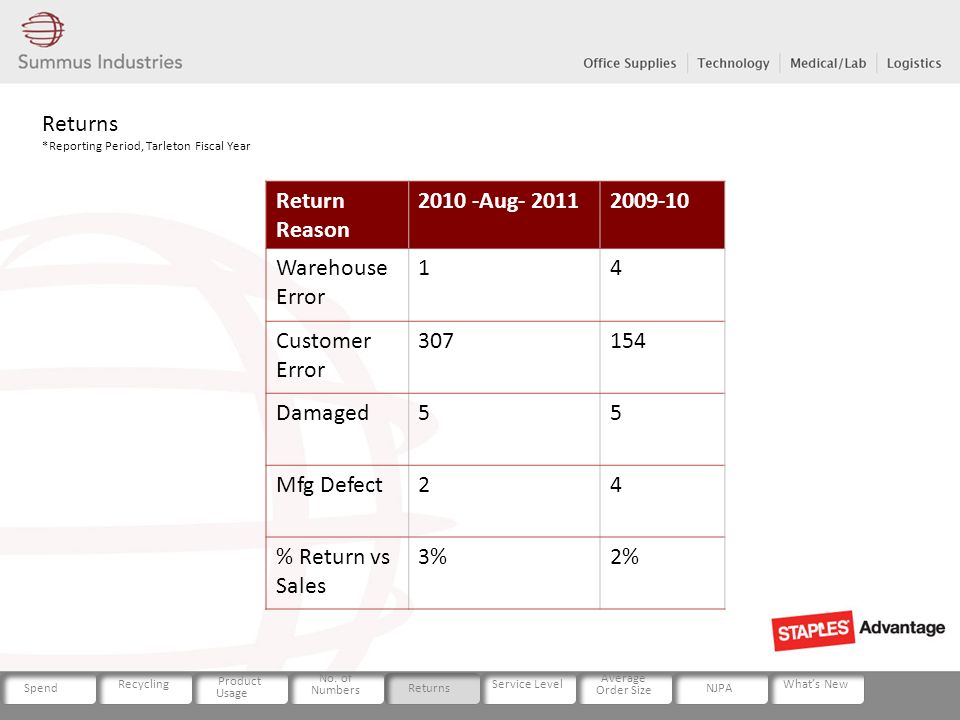Click the Reporting Period footnote text
The width and height of the screenshot is (960, 720).
[146, 146]
